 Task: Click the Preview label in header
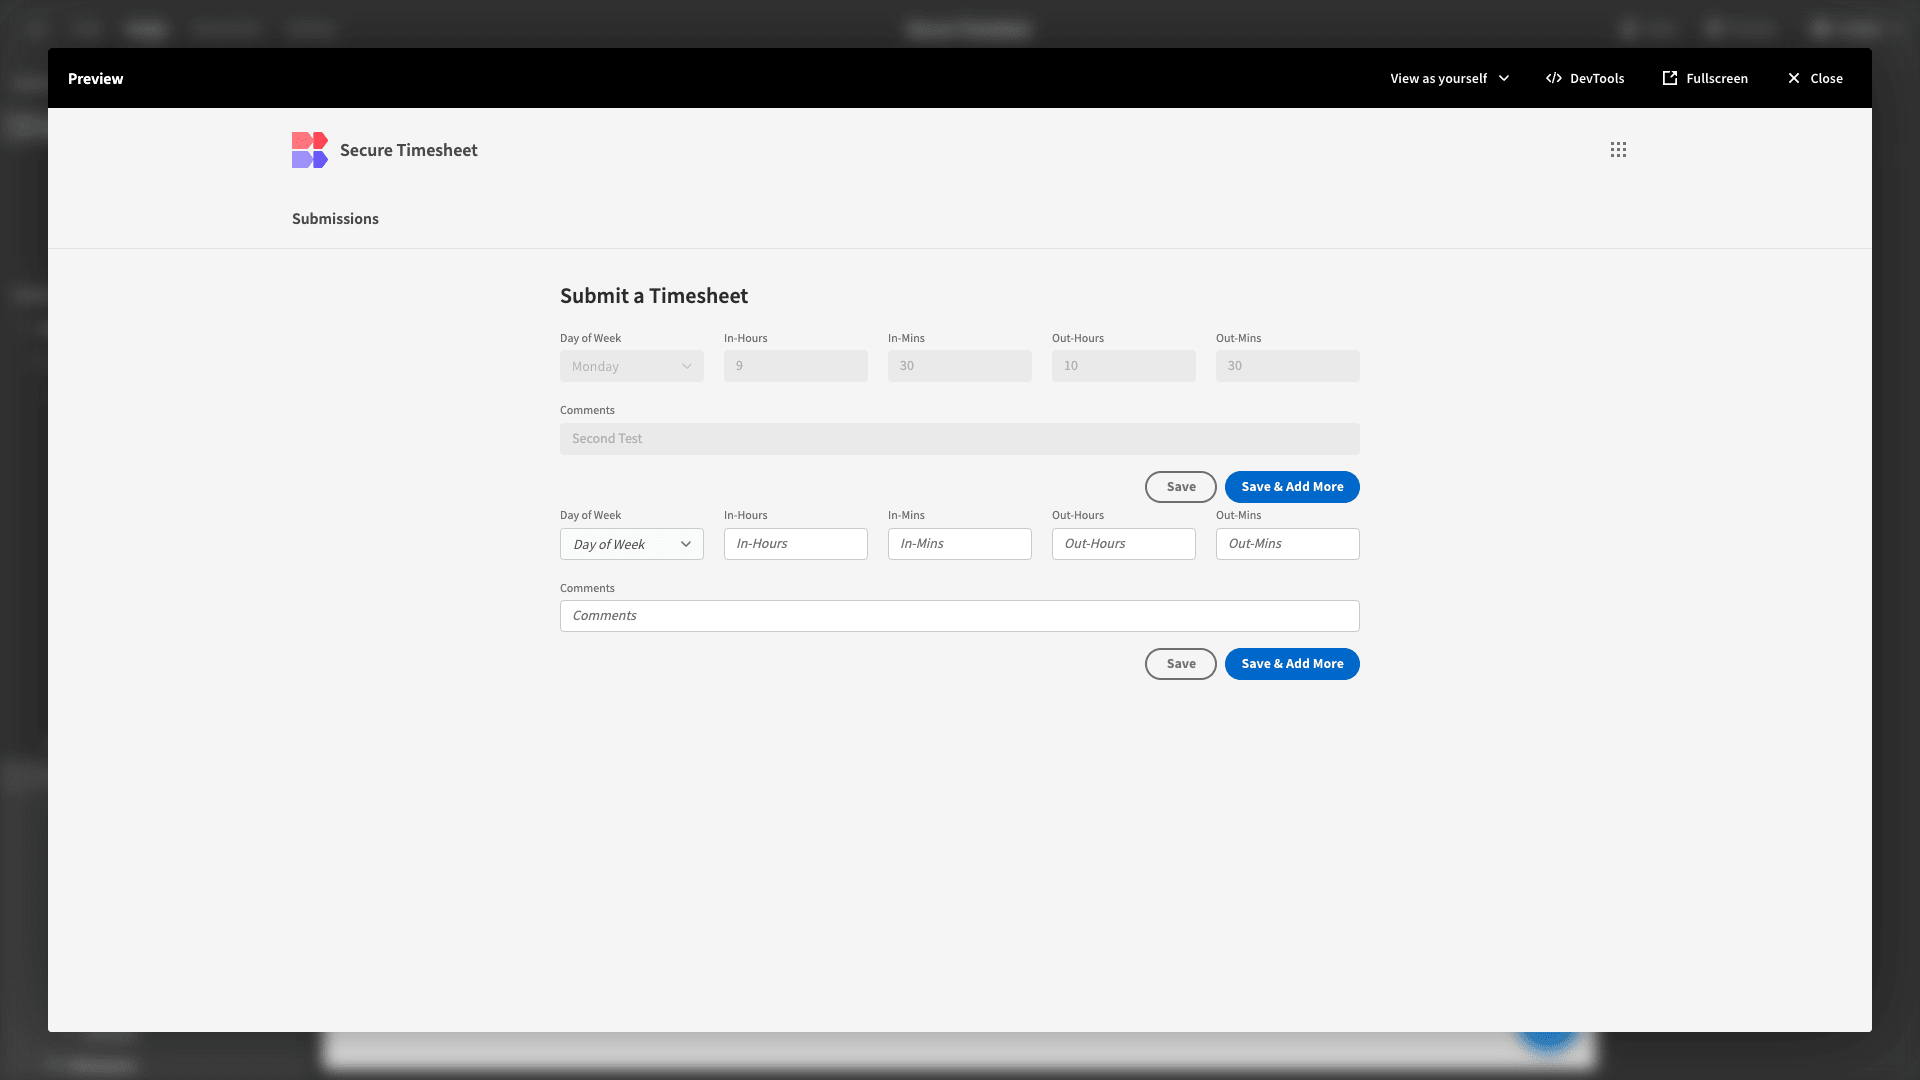(96, 78)
